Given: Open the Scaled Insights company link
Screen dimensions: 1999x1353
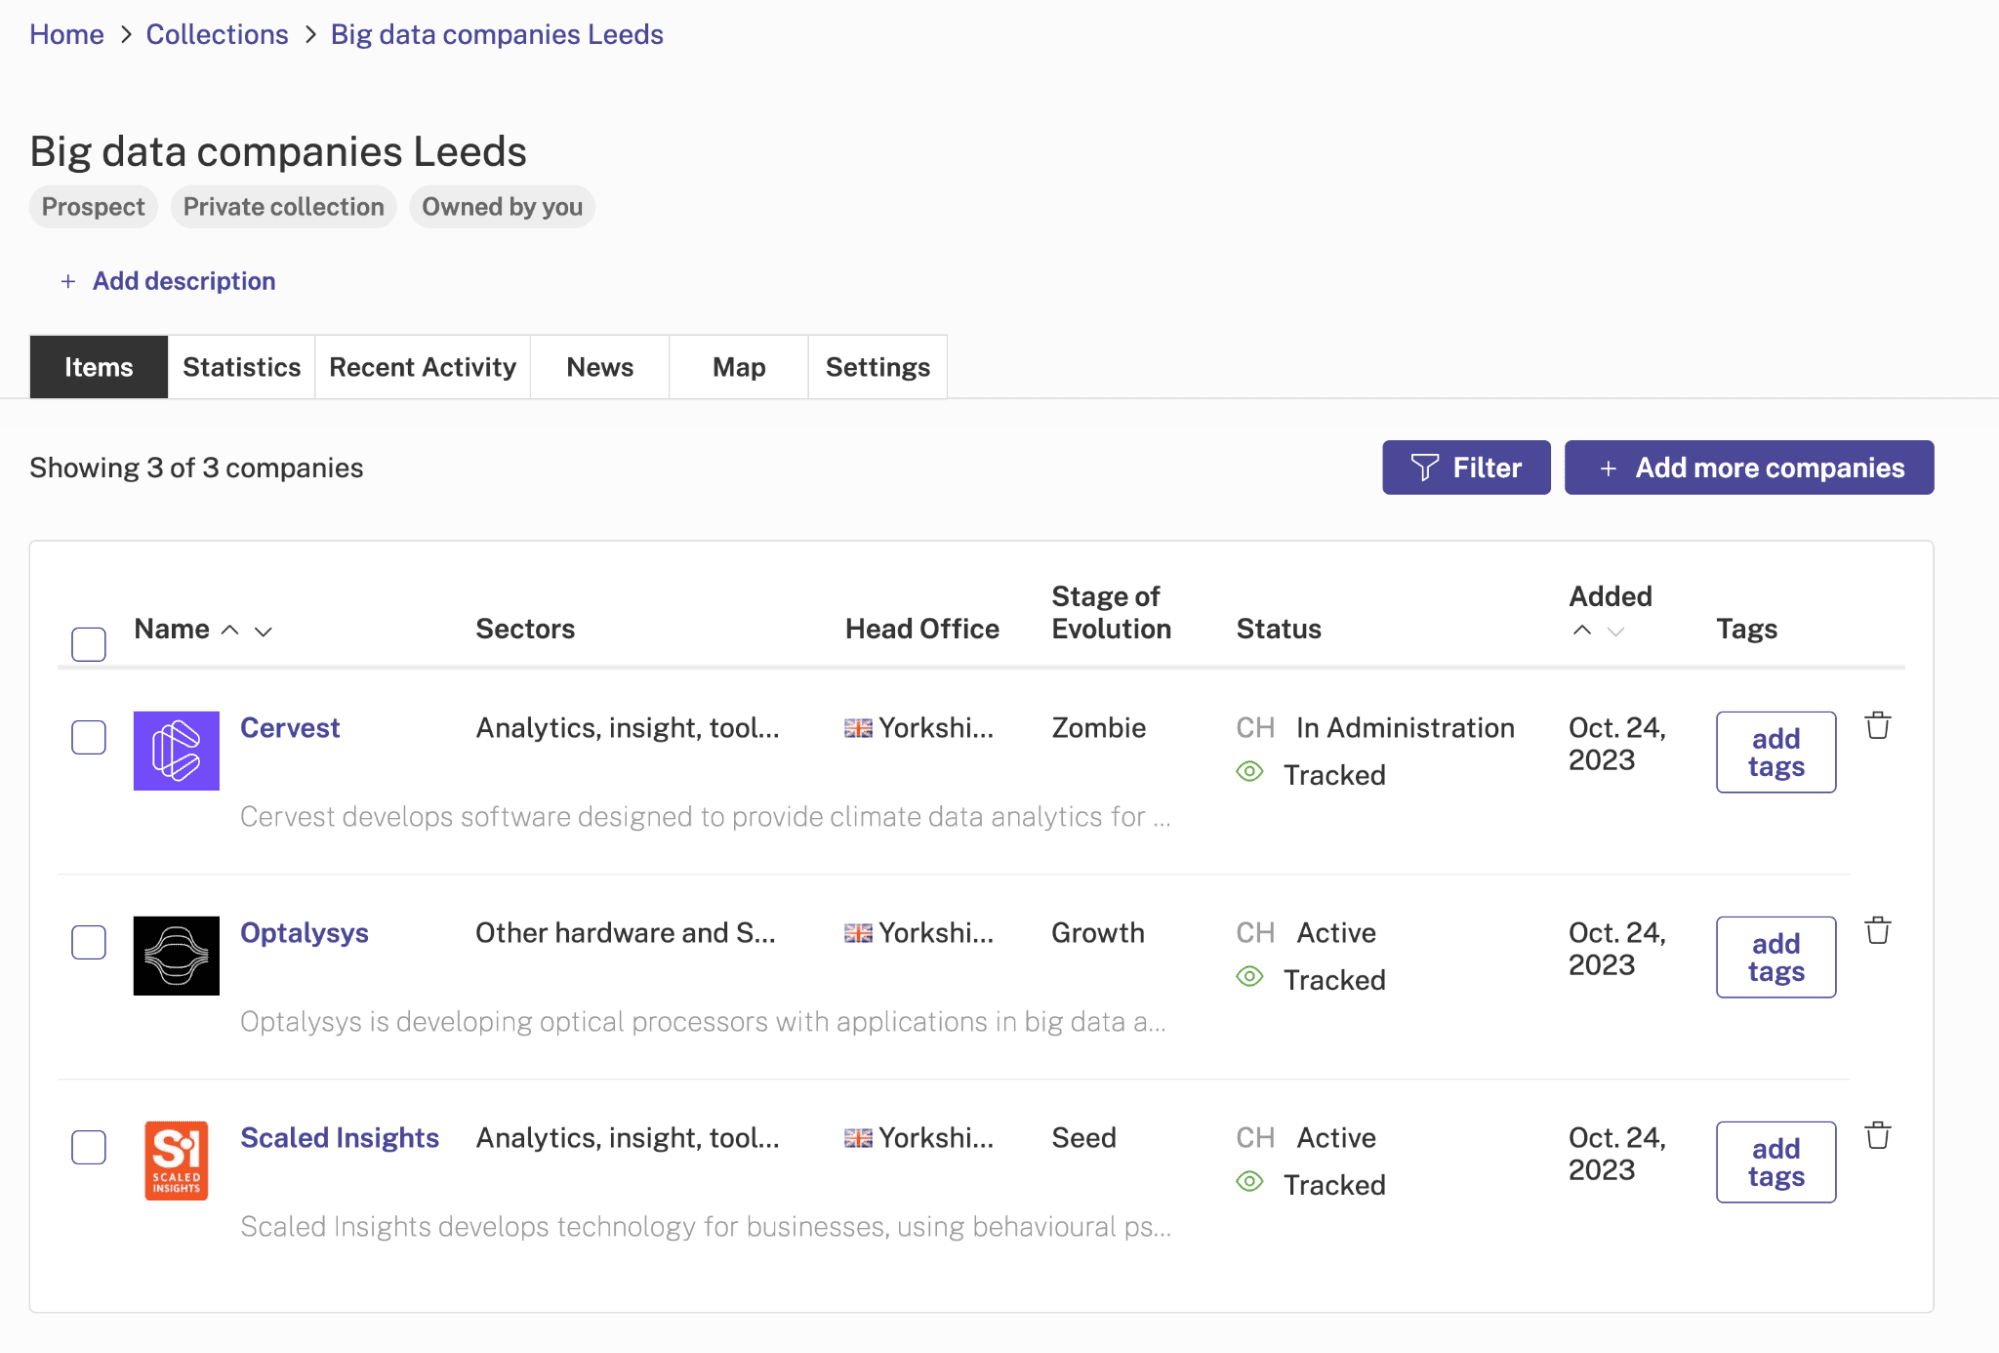Looking at the screenshot, I should click(340, 1138).
